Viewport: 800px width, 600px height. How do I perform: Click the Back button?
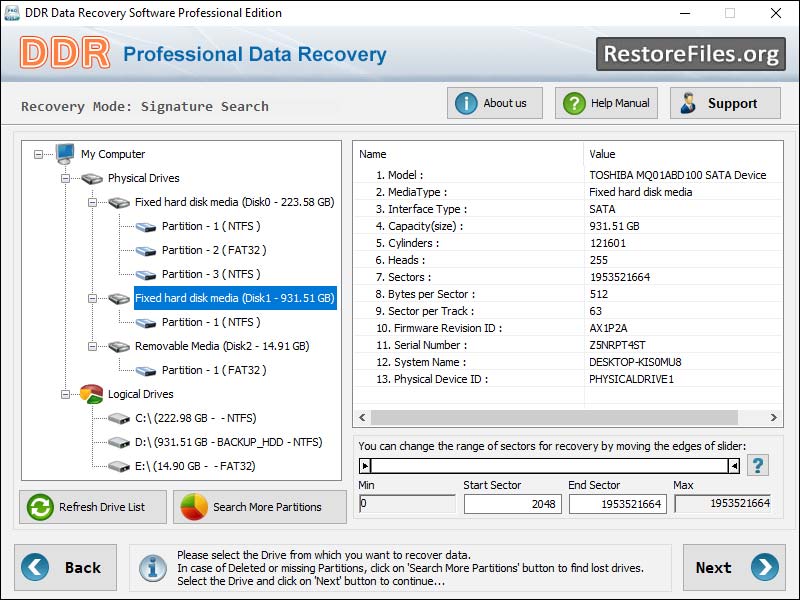tap(66, 568)
